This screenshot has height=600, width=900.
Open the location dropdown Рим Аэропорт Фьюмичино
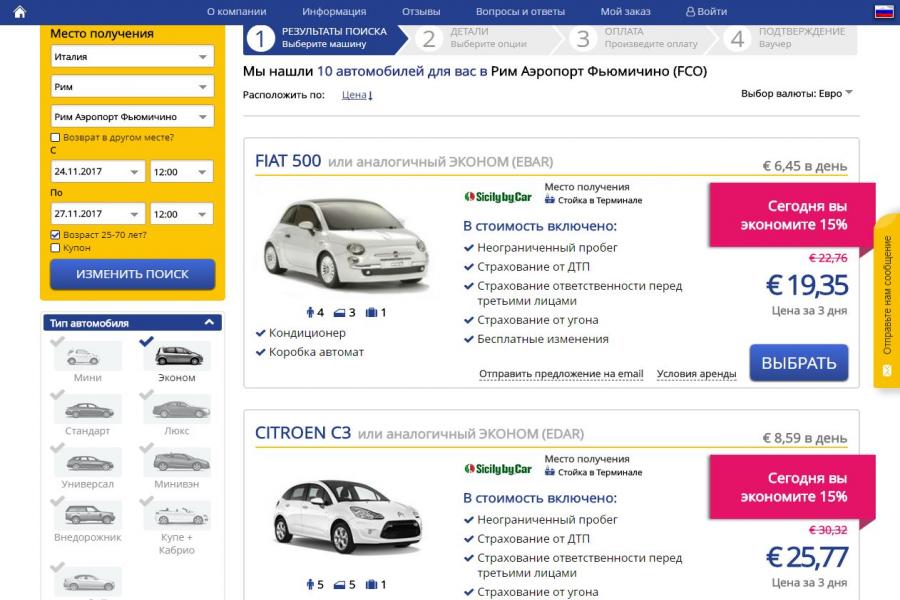[132, 117]
